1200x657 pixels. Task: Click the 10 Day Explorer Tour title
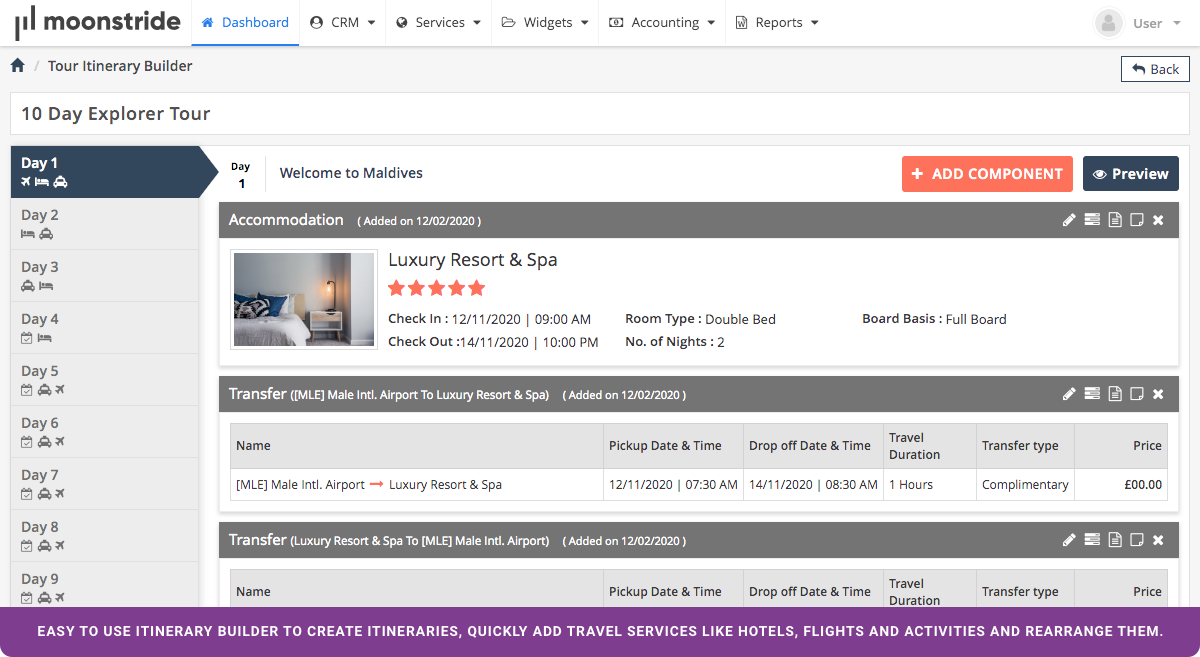pyautogui.click(x=116, y=114)
